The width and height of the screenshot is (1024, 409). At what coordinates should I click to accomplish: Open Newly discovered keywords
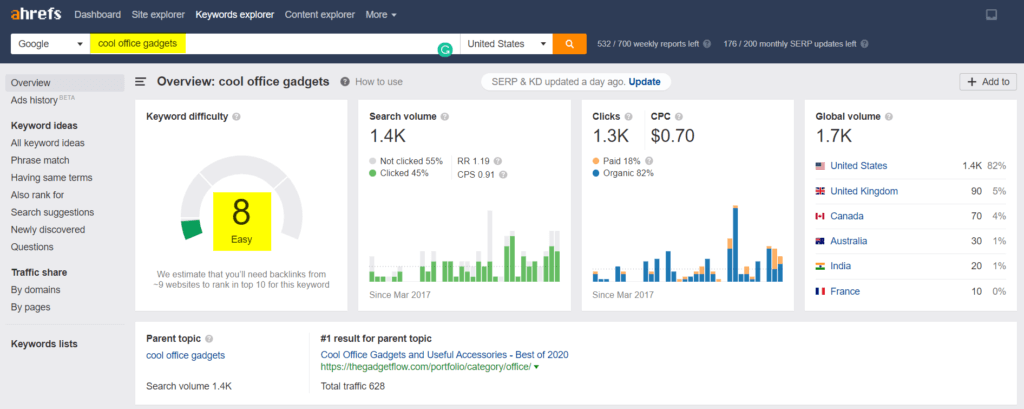pos(48,229)
